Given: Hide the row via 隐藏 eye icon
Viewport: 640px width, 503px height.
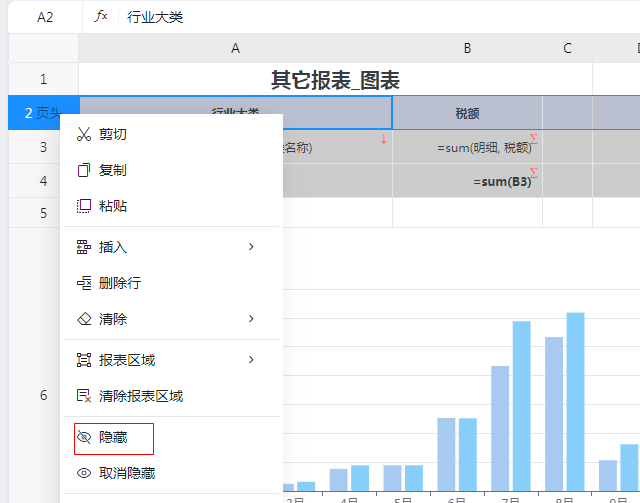Looking at the screenshot, I should (84, 437).
